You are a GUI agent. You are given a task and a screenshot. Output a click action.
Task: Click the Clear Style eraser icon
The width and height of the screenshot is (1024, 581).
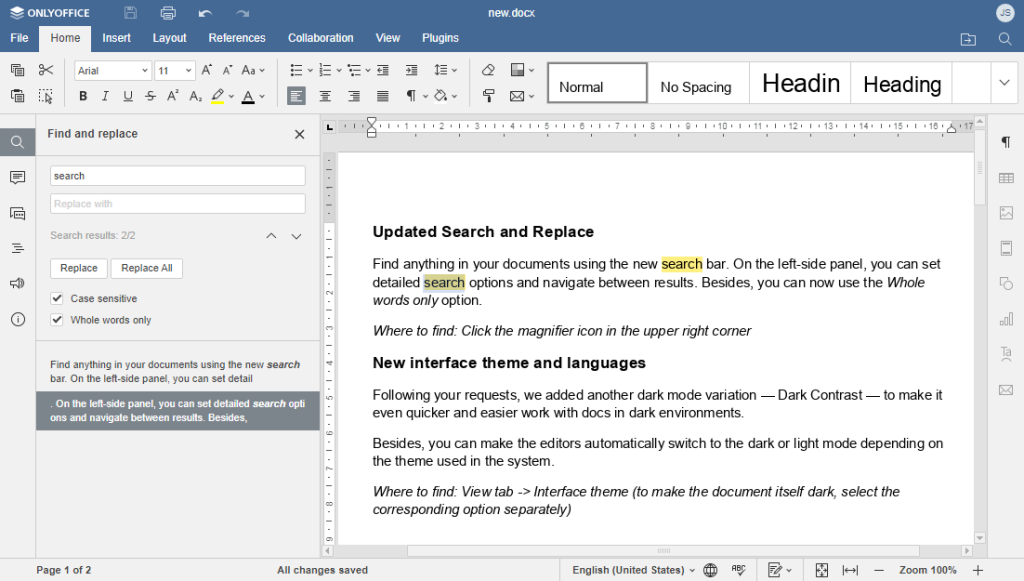[x=489, y=69]
